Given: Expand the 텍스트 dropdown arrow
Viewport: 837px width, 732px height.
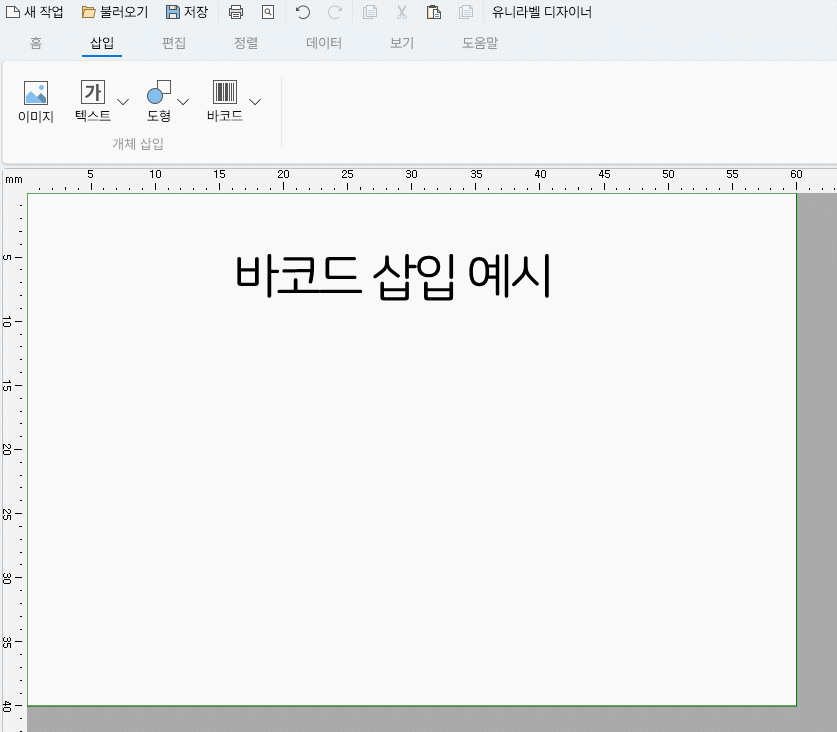Looking at the screenshot, I should point(123,101).
